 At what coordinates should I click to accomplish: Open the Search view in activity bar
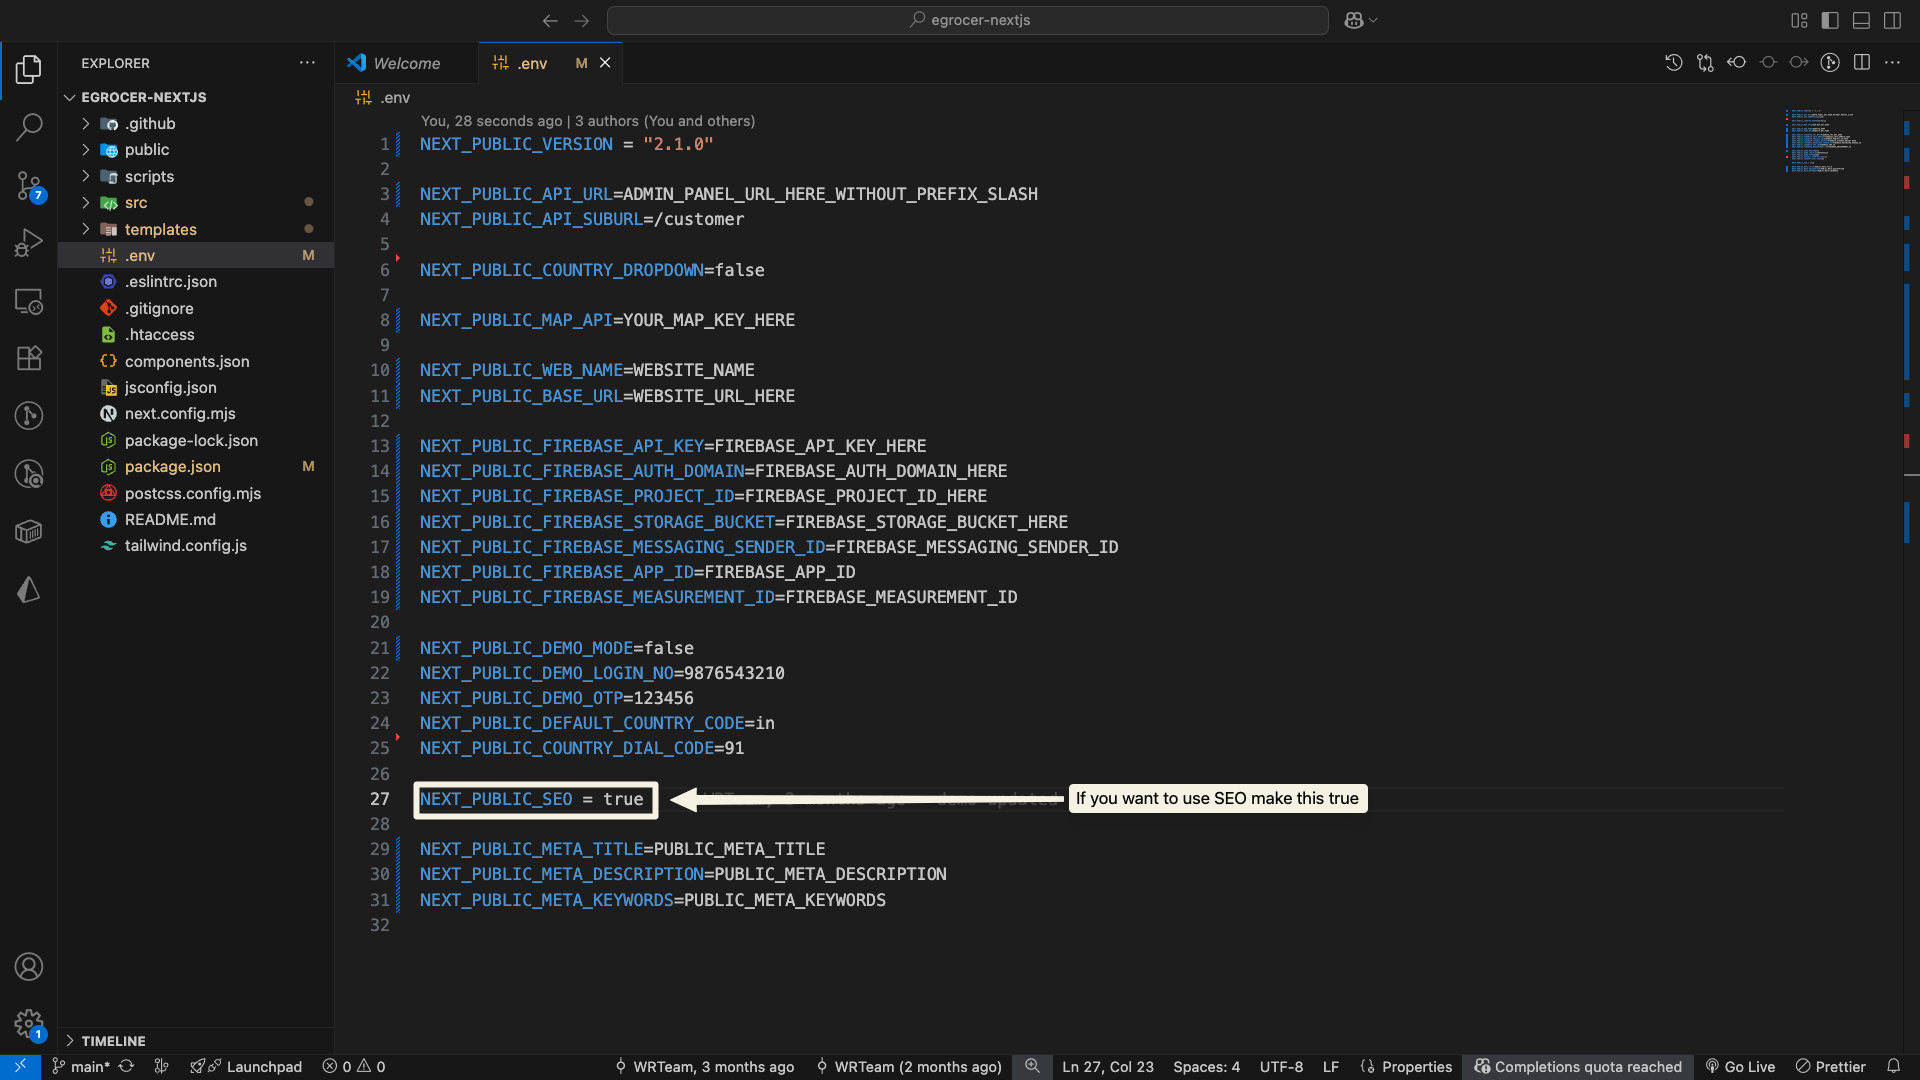click(x=29, y=127)
